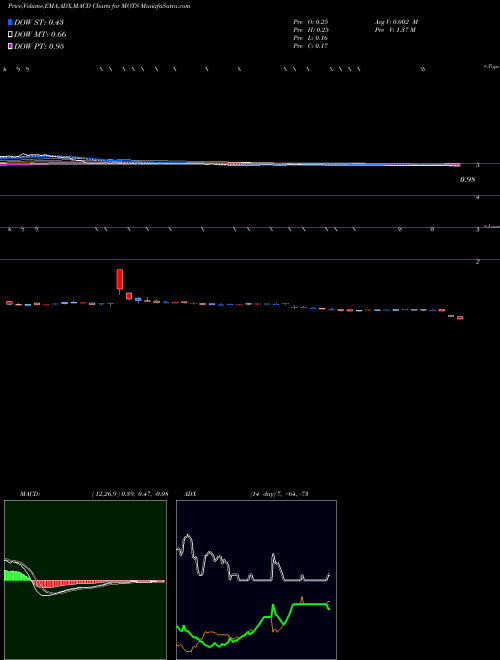Click the 'DOW ST: 0.43' label
Viewport: 500px width, 660px height.
coord(39,22)
